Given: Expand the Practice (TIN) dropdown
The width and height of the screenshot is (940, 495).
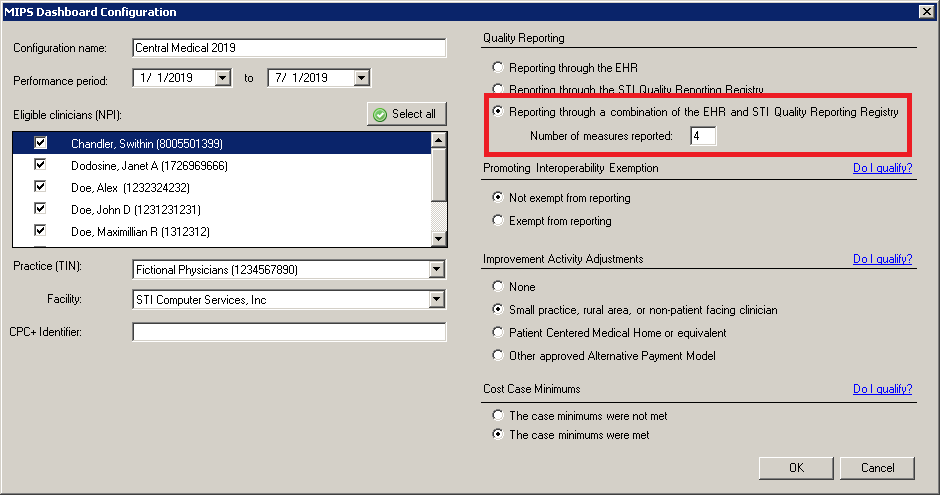Looking at the screenshot, I should pyautogui.click(x=436, y=269).
